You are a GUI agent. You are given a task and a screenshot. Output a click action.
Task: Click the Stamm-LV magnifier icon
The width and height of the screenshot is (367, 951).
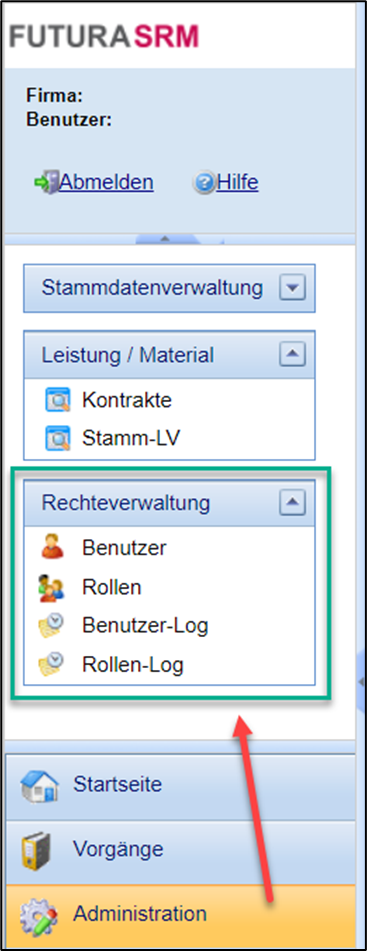click(58, 439)
